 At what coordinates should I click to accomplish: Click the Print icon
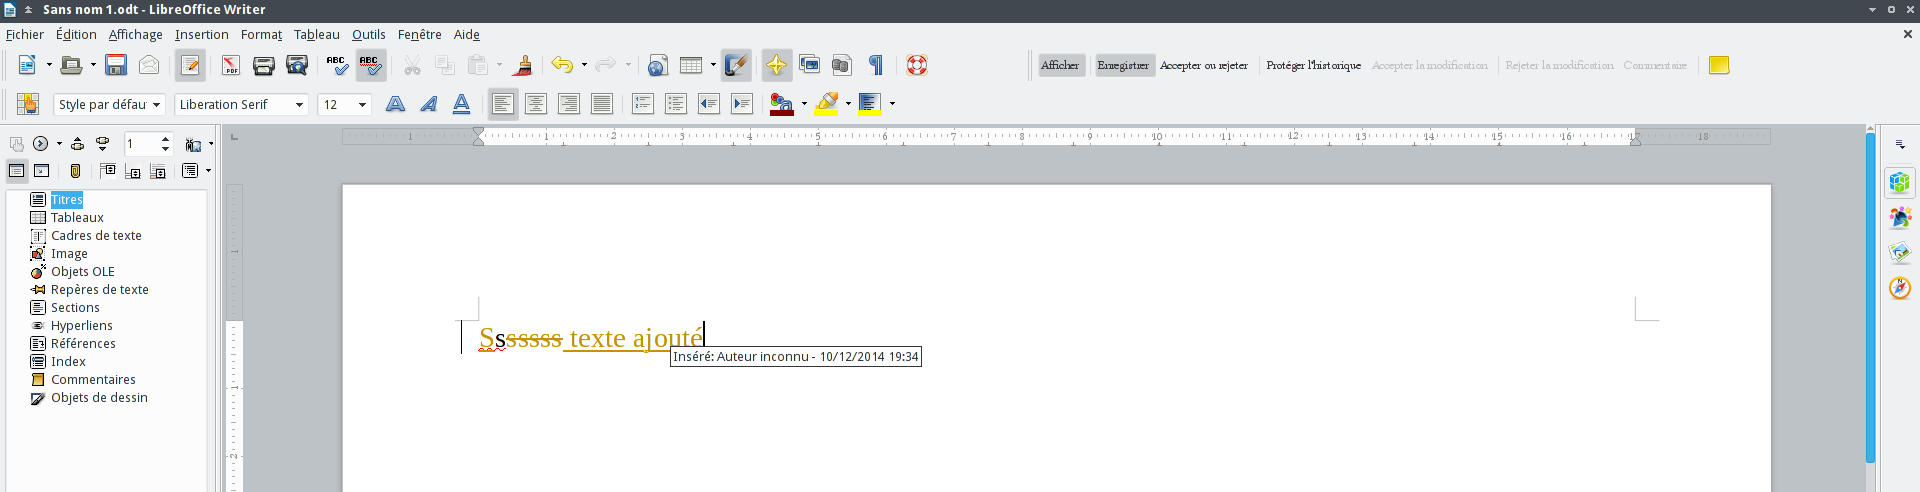tap(264, 65)
